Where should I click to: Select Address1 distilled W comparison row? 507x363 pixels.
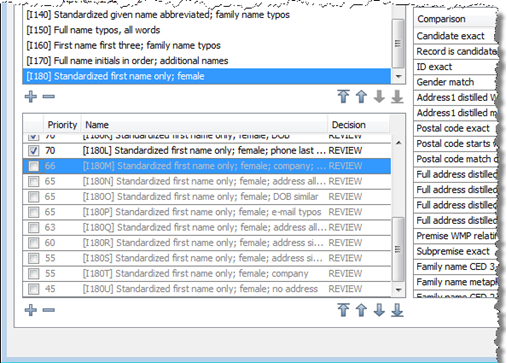456,97
